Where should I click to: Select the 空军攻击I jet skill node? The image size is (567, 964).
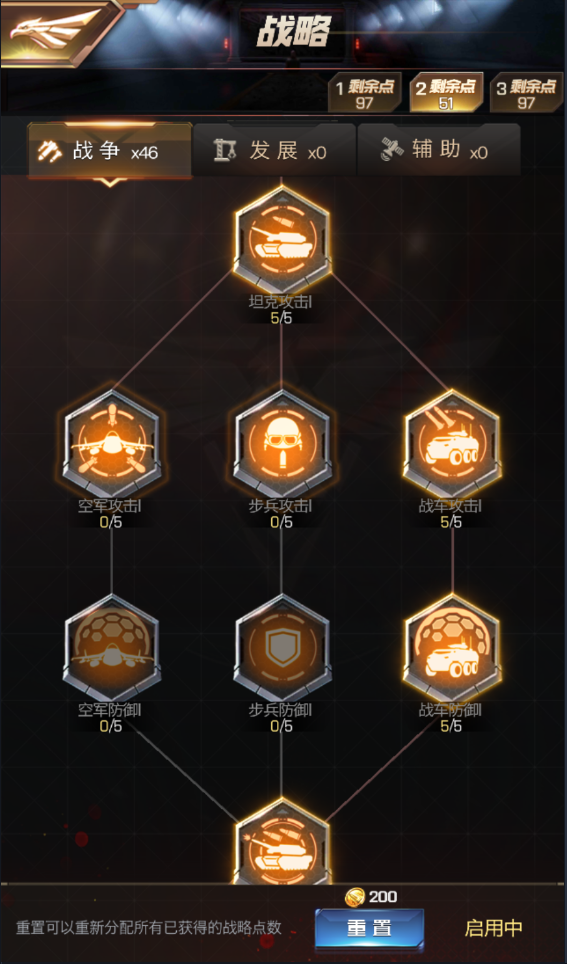click(112, 444)
